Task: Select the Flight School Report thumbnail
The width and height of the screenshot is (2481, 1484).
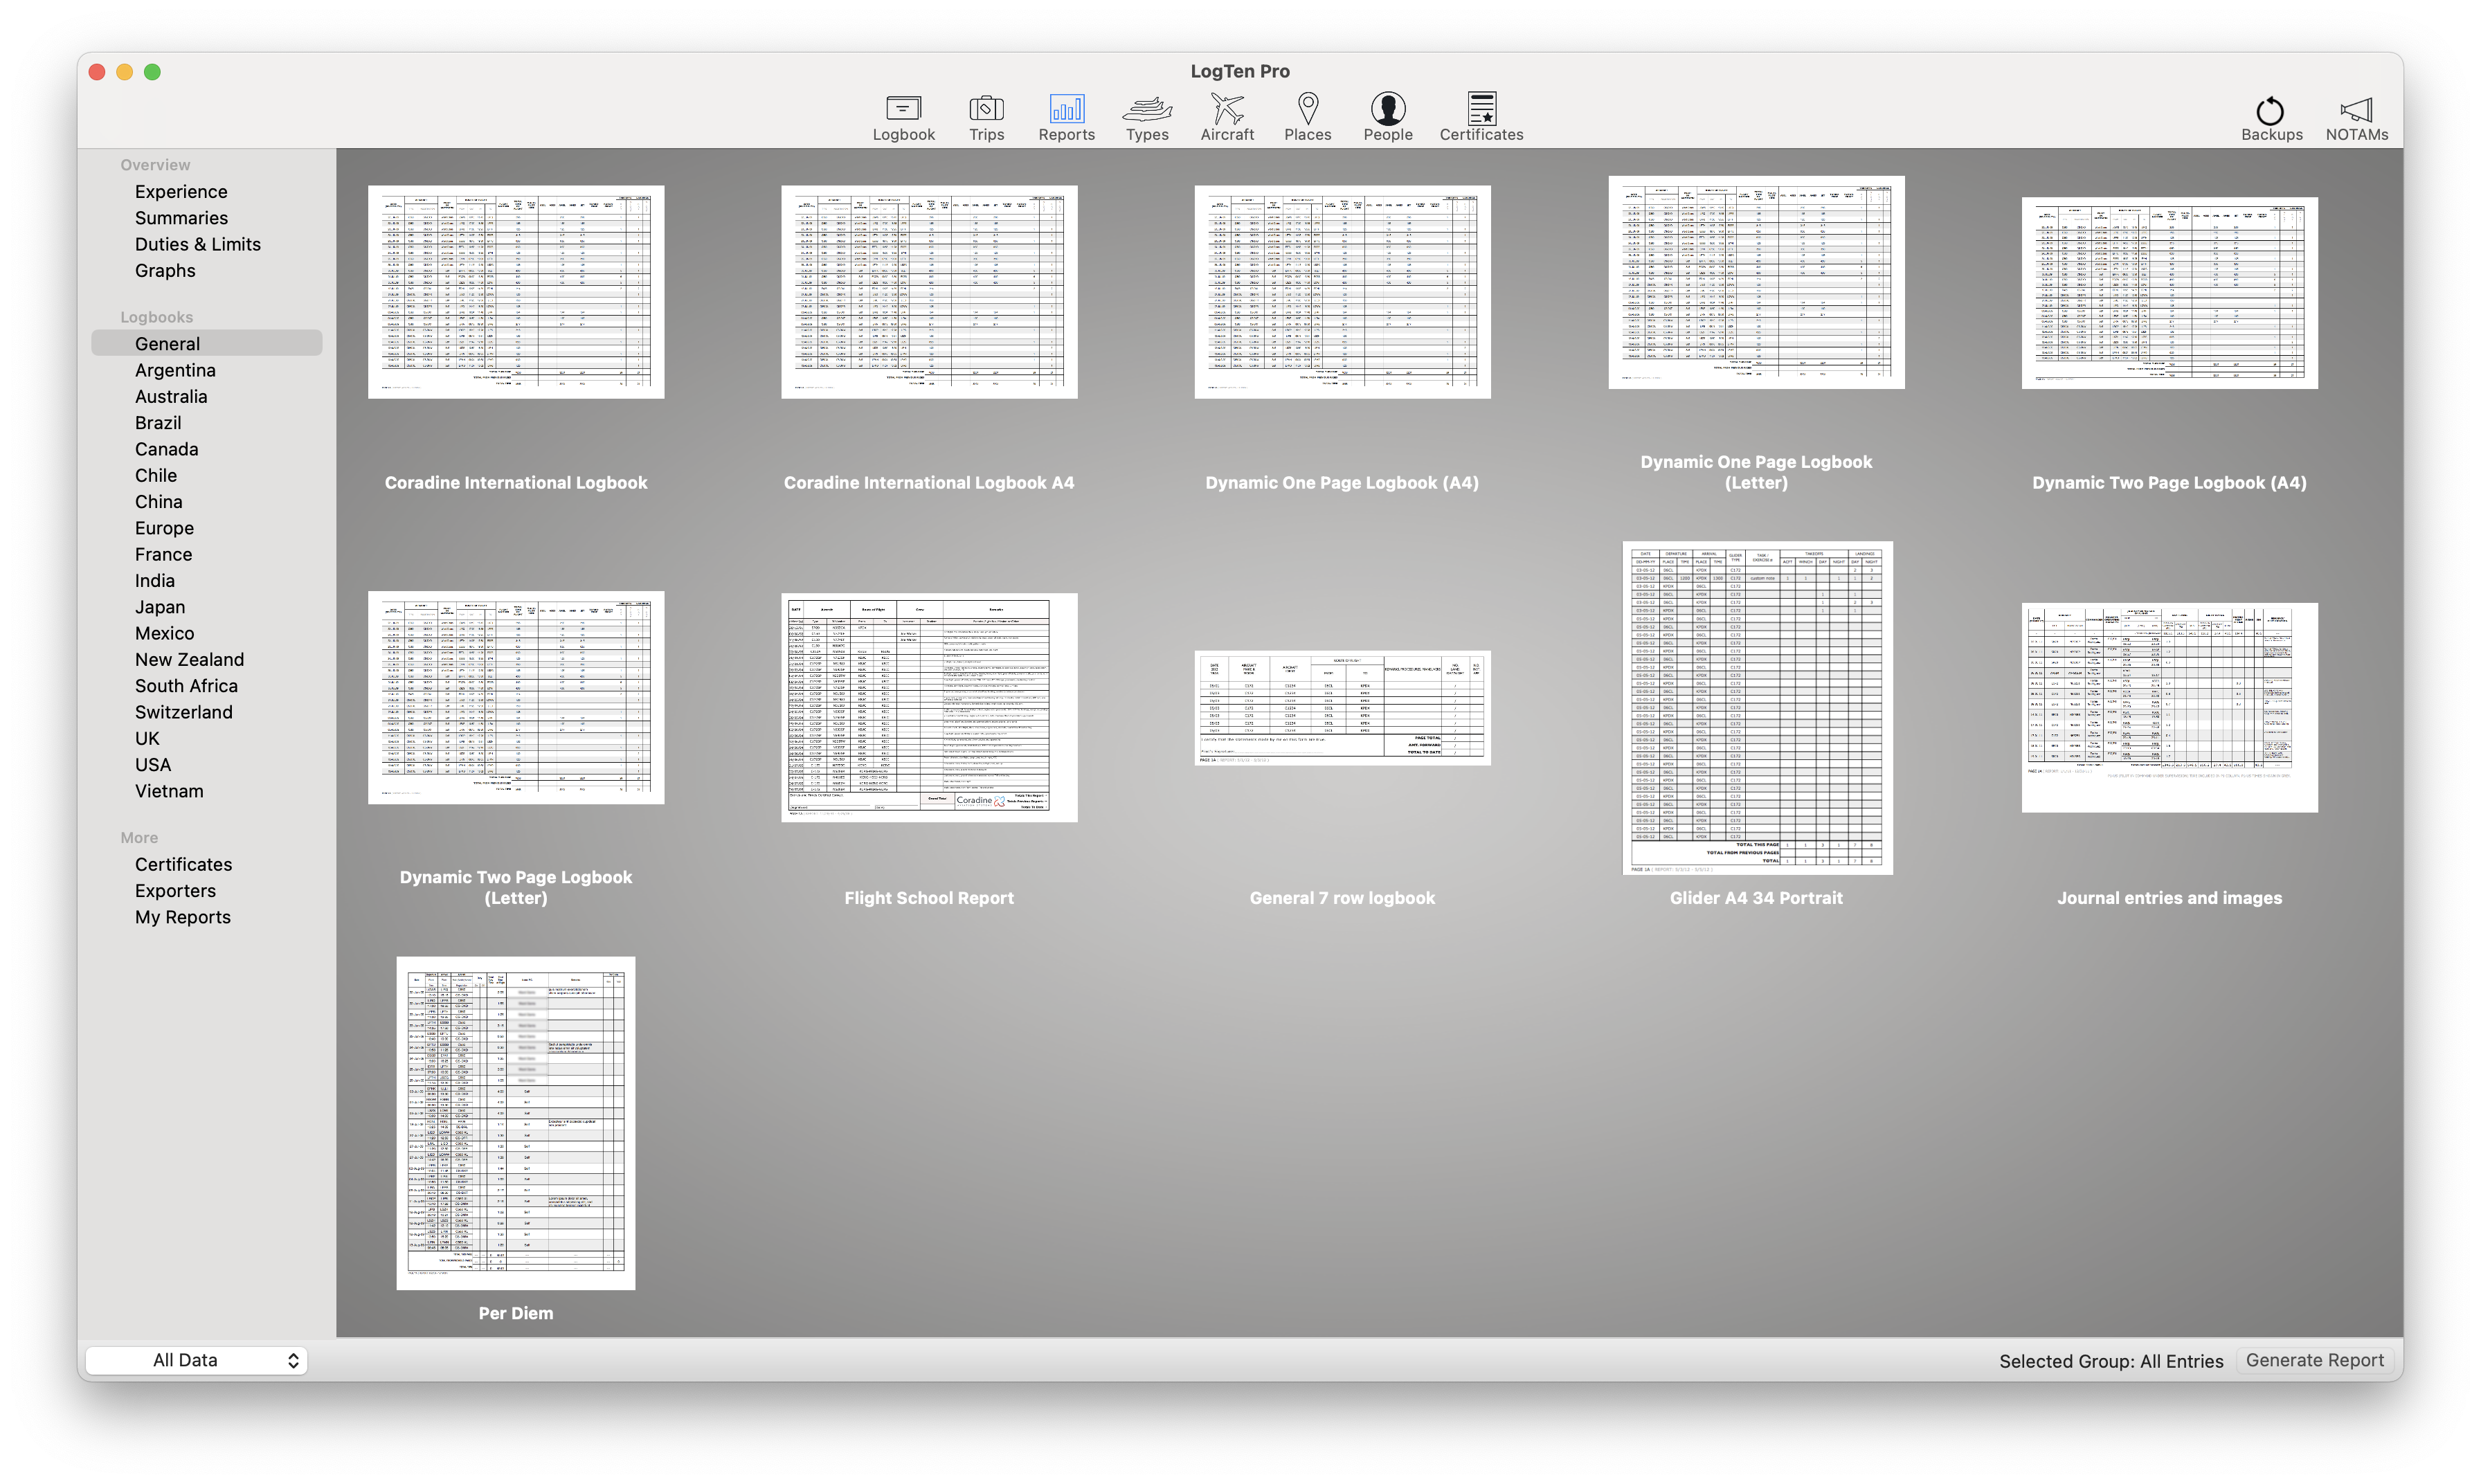Action: [x=929, y=707]
